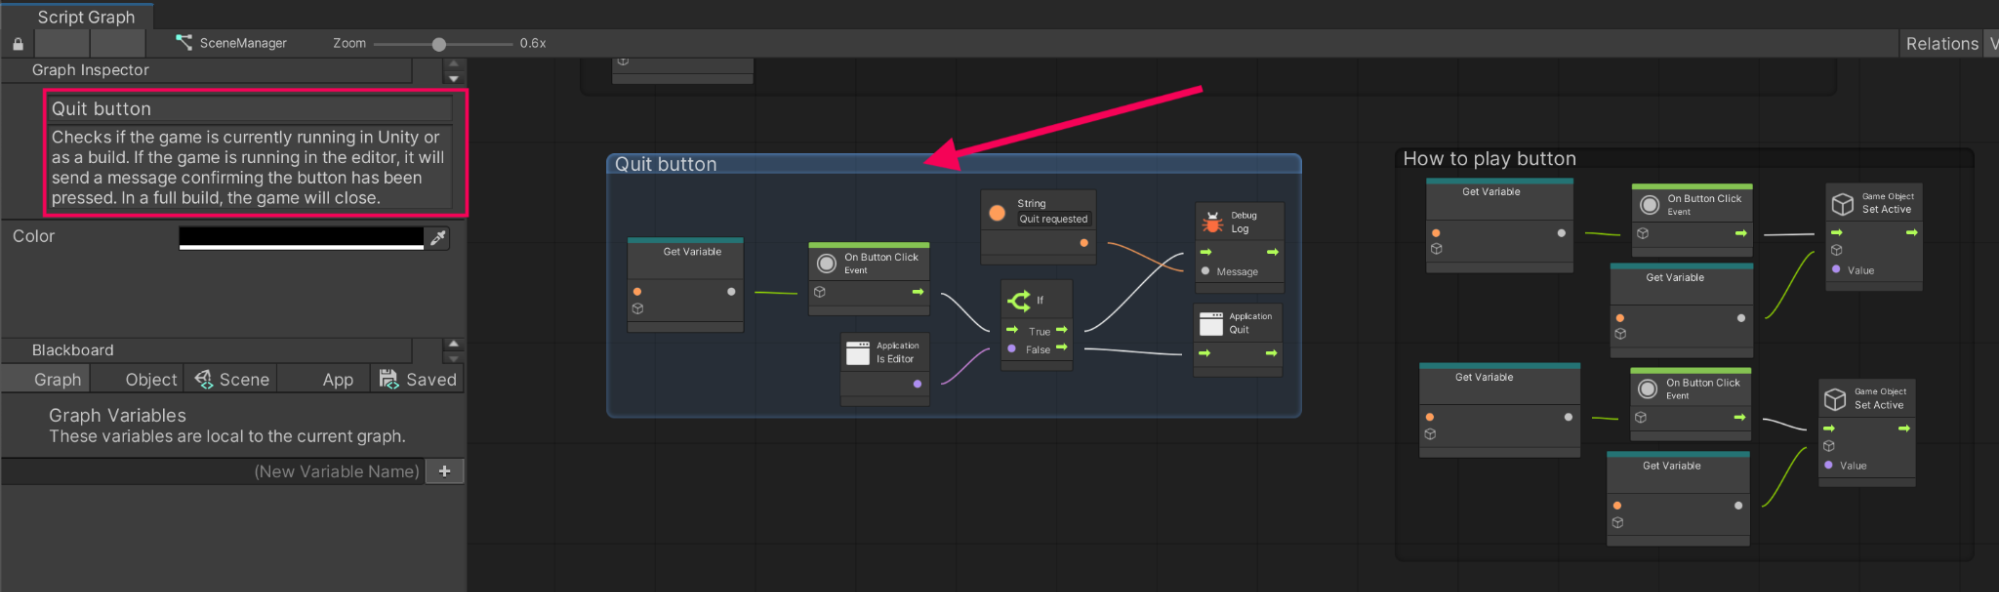Open the black Color swatch picker
1999x592 pixels.
(301, 237)
